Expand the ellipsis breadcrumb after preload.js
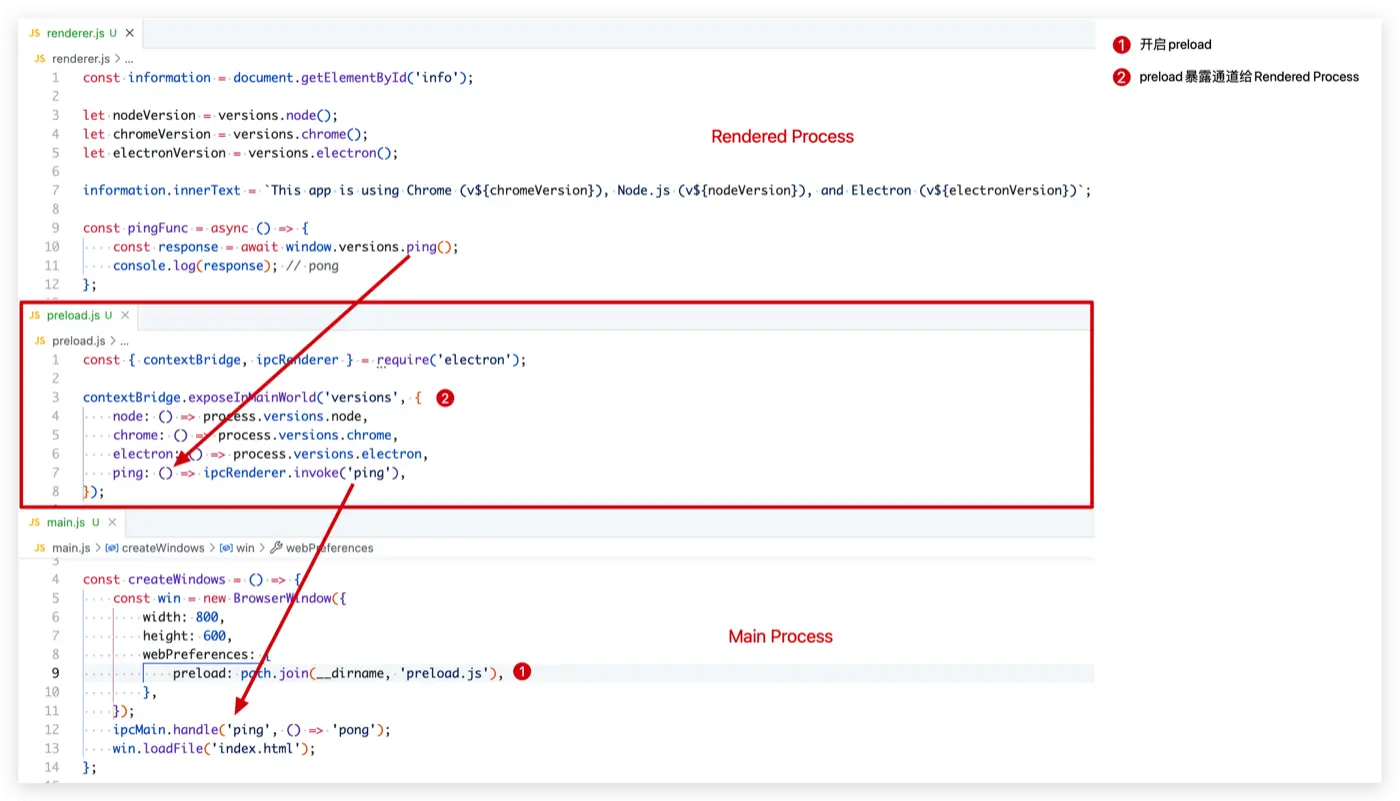The image size is (1400, 801). pyautogui.click(x=124, y=341)
